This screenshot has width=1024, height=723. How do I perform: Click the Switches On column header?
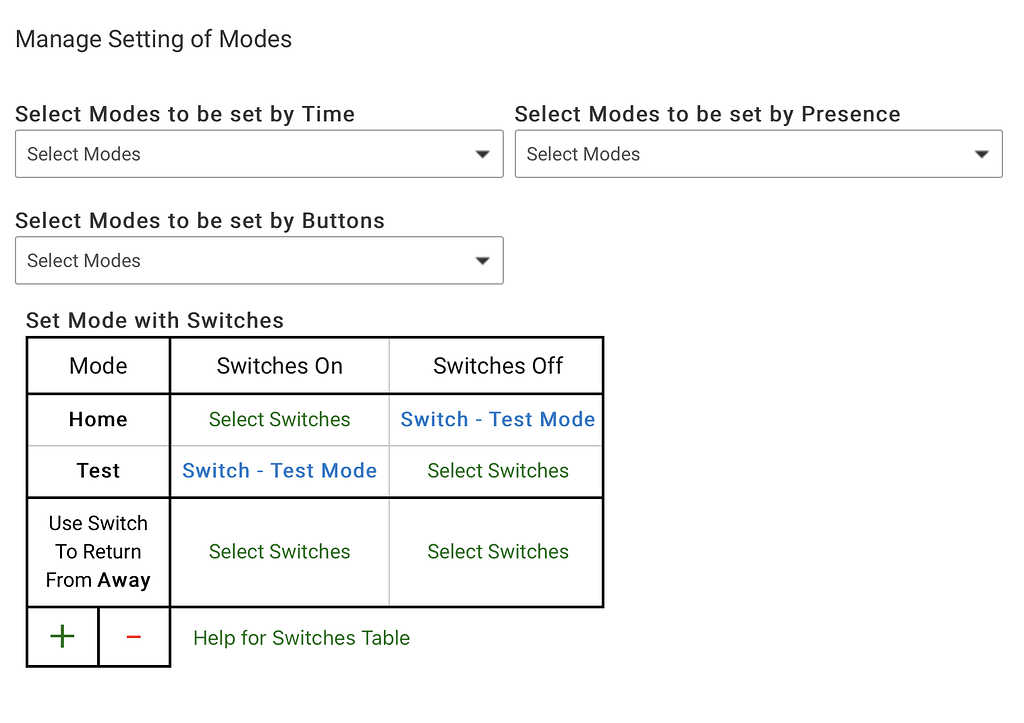click(280, 366)
